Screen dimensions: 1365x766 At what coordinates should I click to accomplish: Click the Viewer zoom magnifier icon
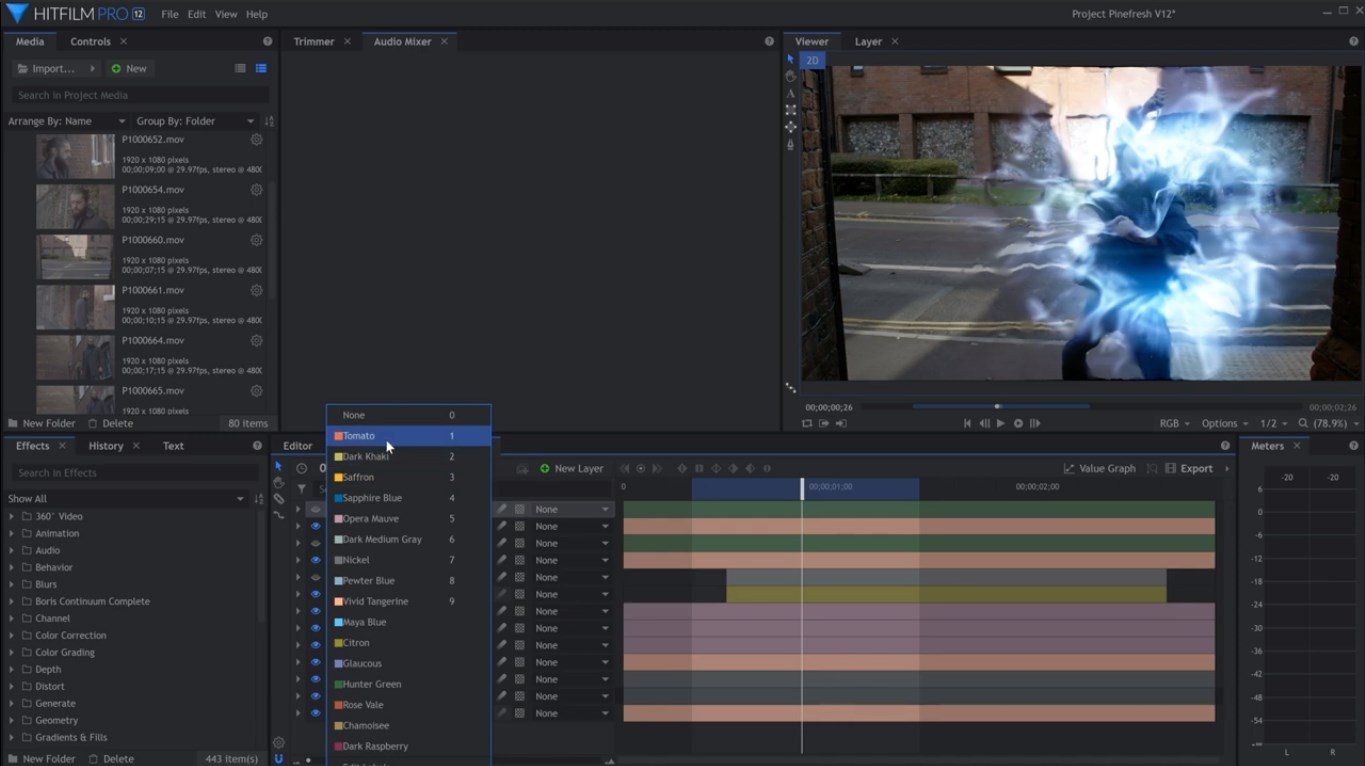pyautogui.click(x=1303, y=423)
